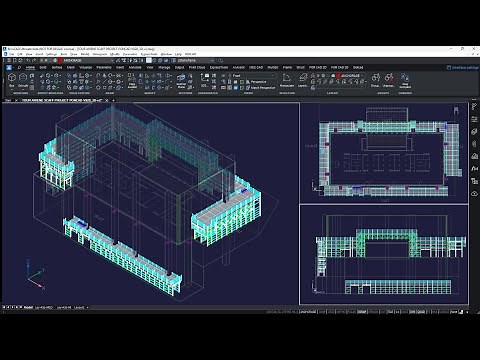Switch to the Start document tab

(x=8, y=100)
